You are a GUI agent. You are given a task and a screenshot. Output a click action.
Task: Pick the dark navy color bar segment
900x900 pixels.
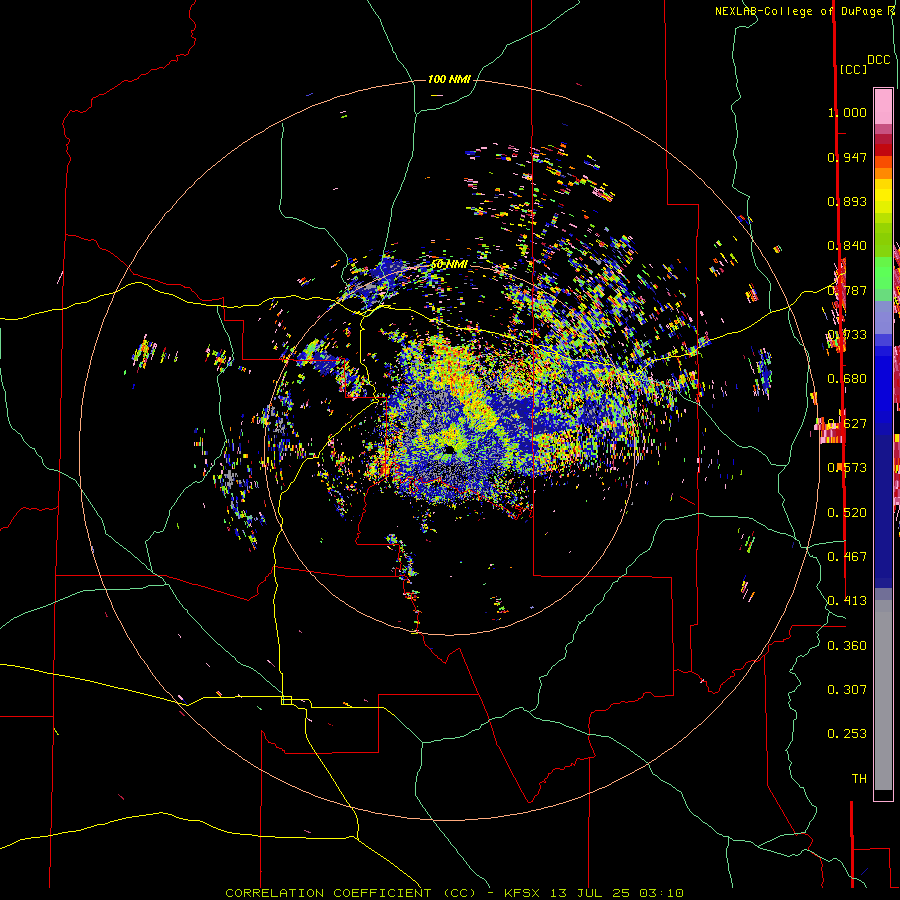pyautogui.click(x=883, y=505)
